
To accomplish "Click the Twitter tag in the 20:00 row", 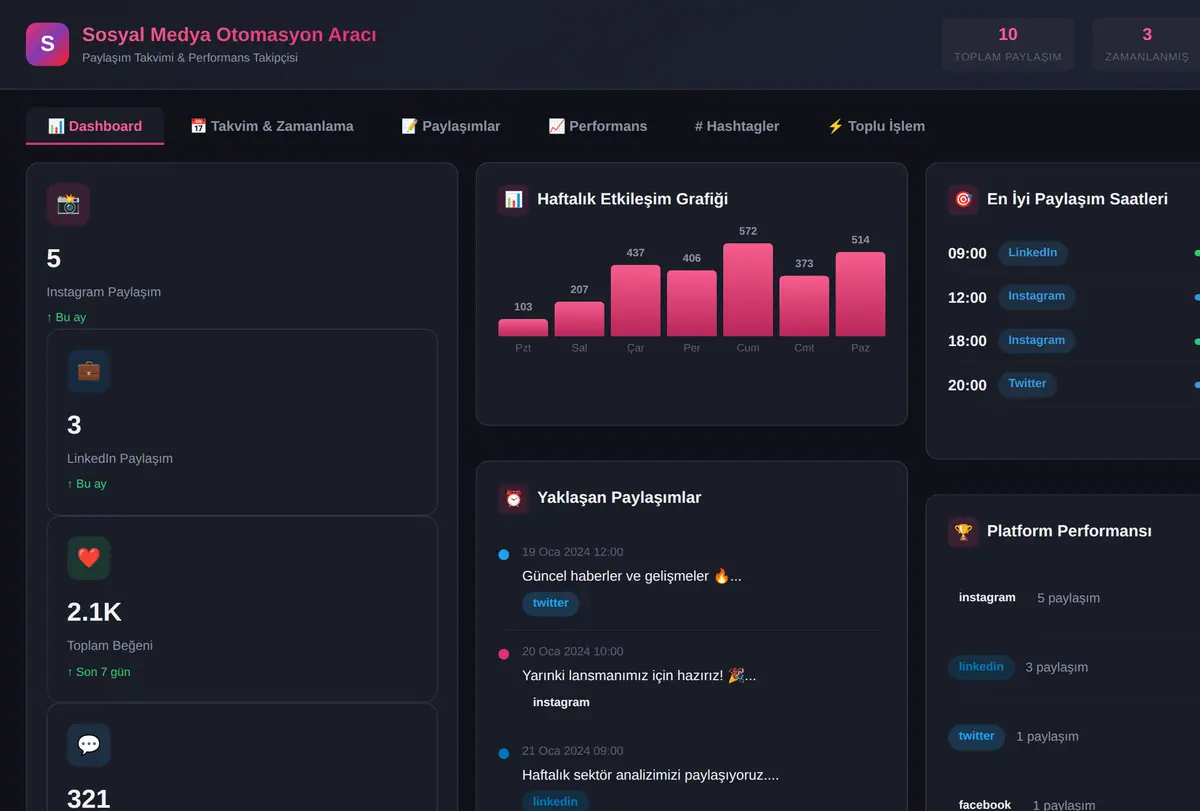I will [1027, 384].
